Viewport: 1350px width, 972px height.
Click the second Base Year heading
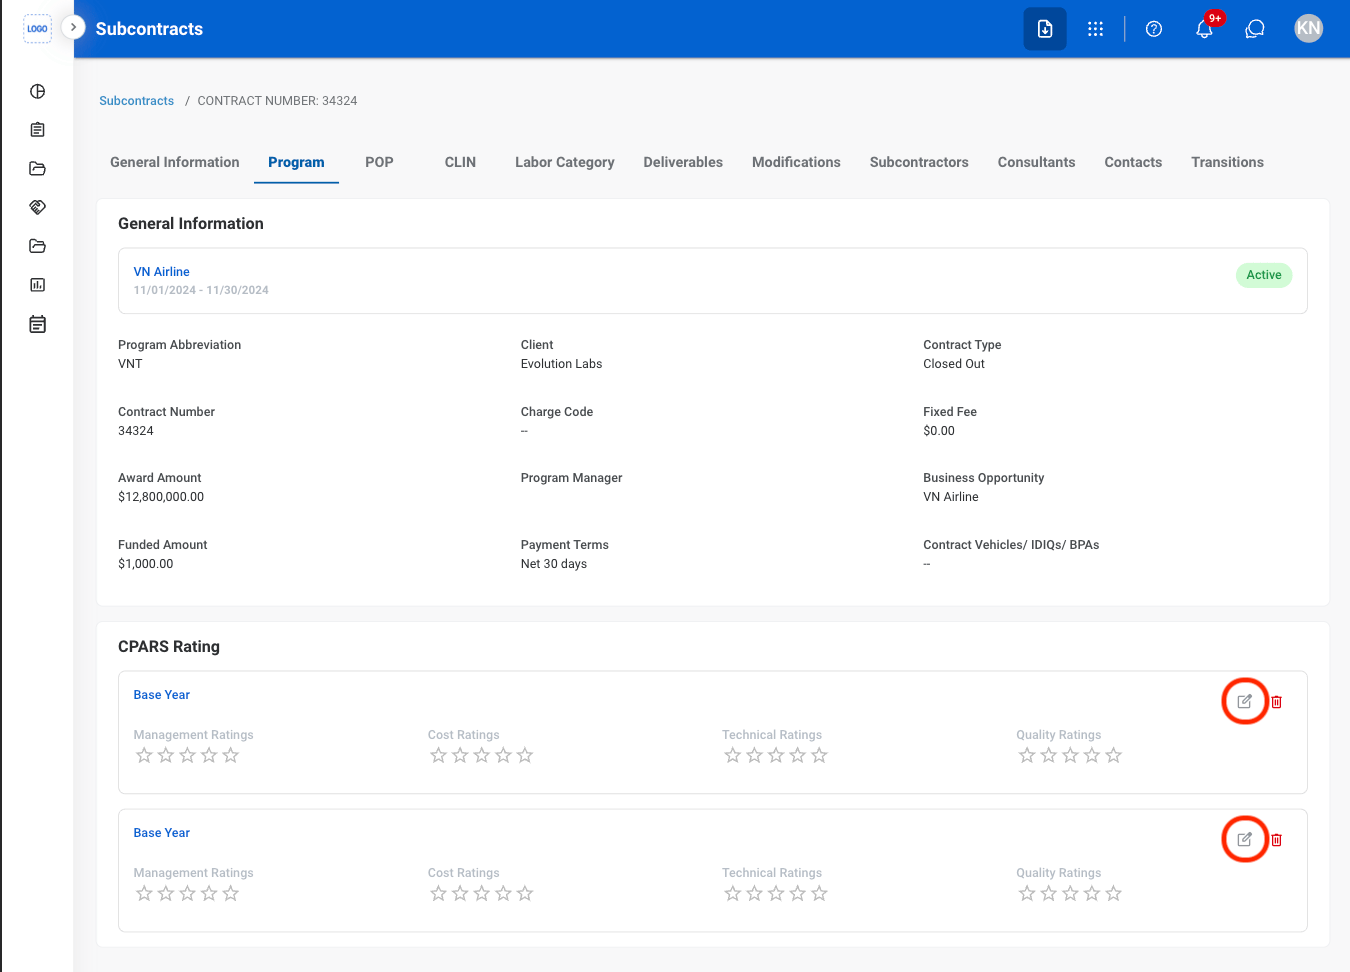pyautogui.click(x=162, y=833)
